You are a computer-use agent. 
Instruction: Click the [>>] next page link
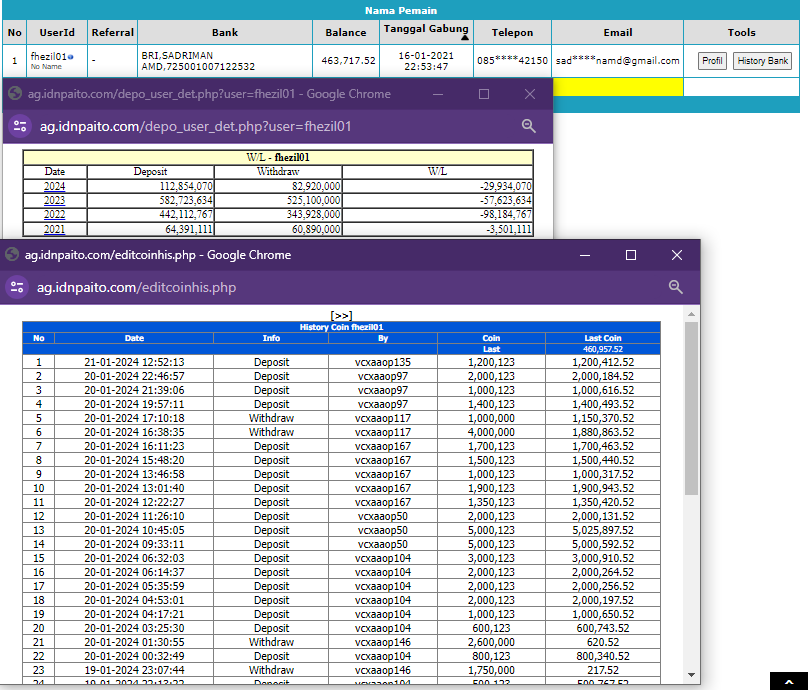tap(341, 315)
